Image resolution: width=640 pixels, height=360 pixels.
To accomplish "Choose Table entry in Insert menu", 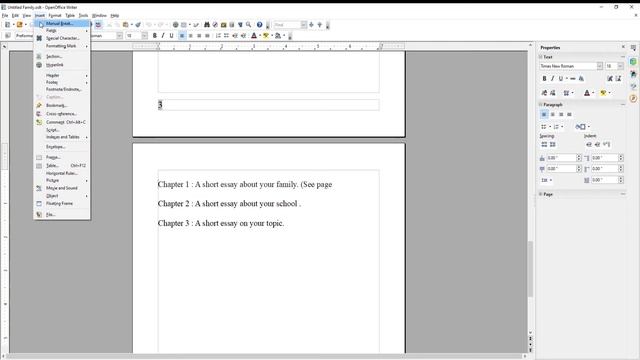I will [x=62, y=166].
